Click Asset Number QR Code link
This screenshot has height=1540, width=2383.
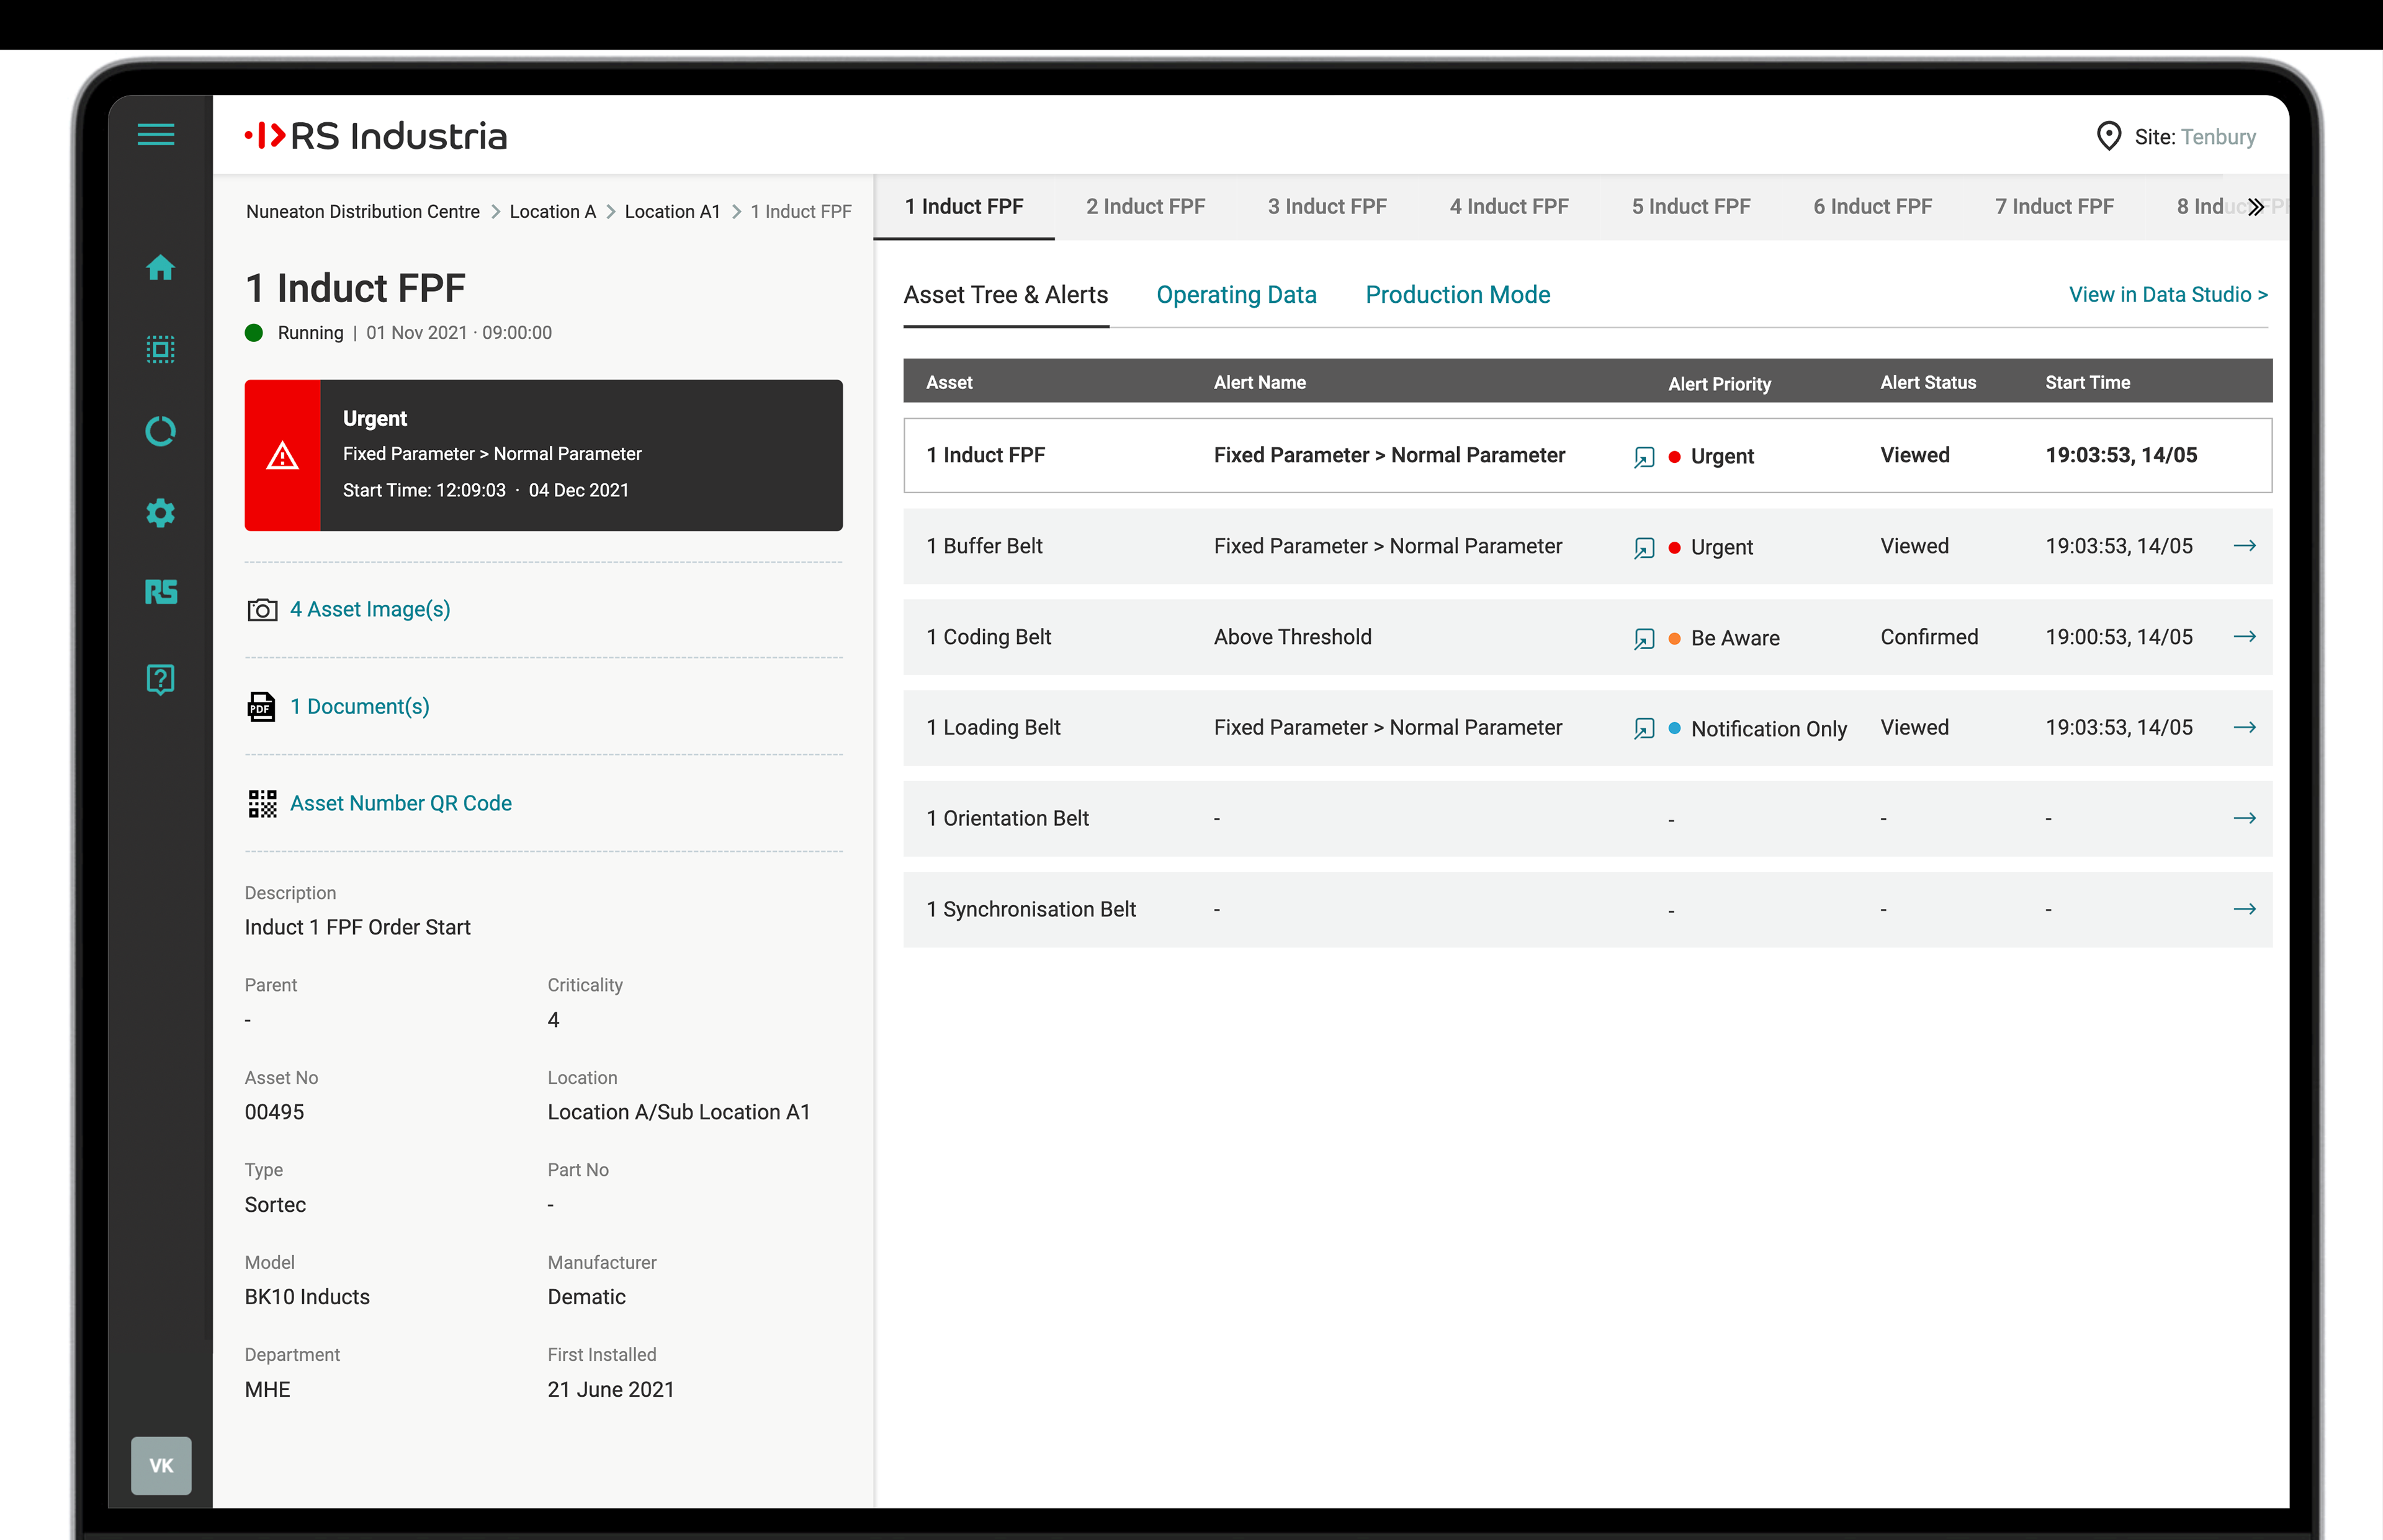tap(400, 803)
